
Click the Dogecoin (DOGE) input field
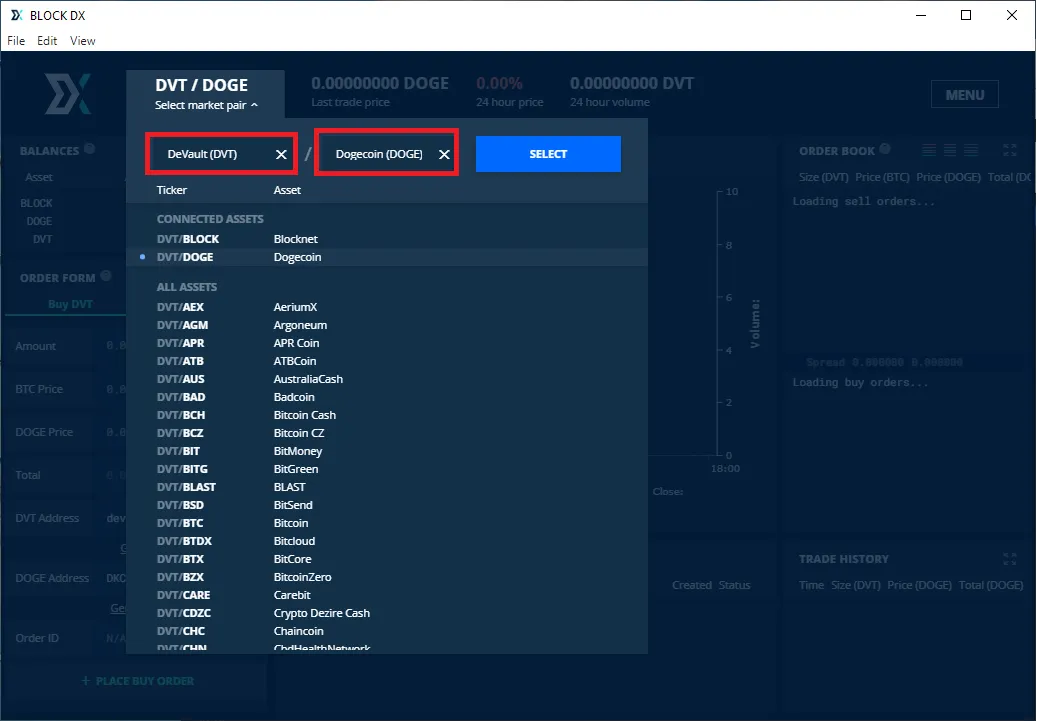point(386,154)
